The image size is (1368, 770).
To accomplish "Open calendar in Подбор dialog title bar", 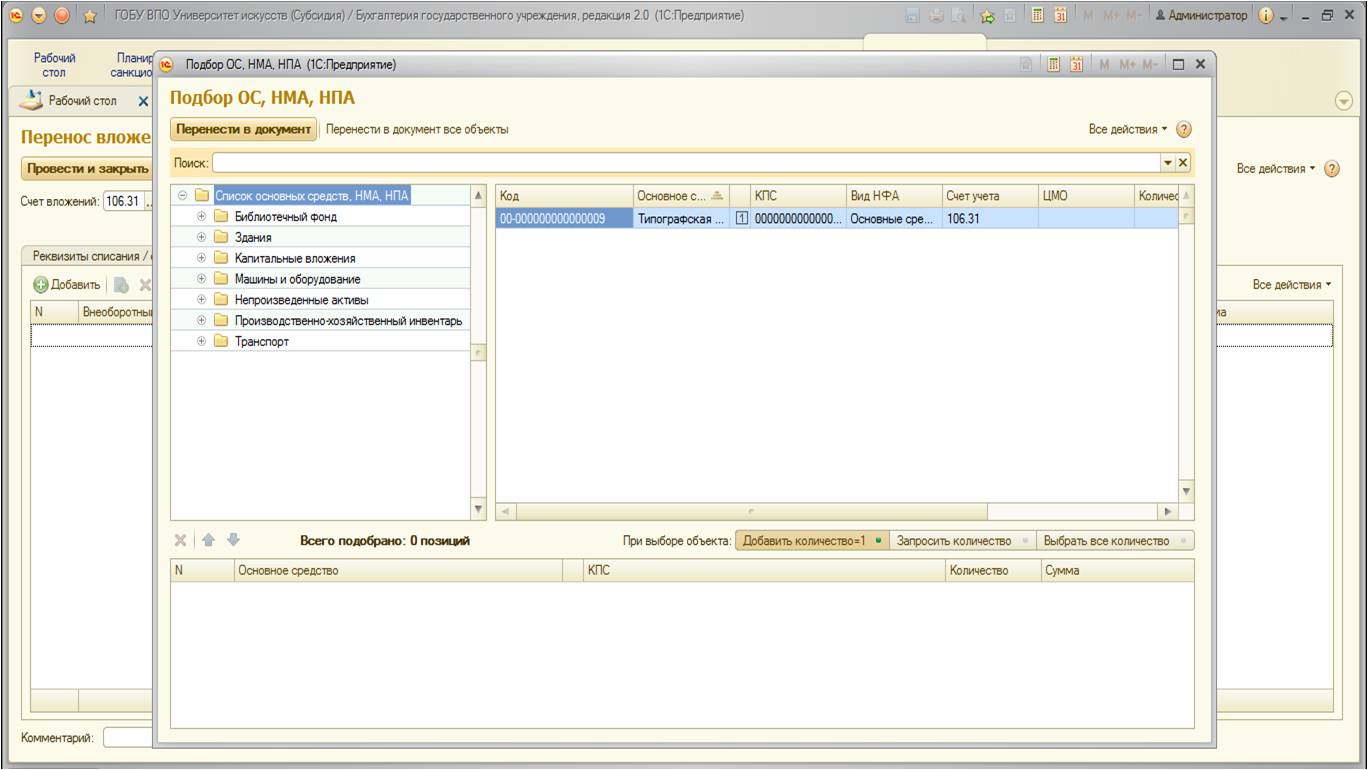I will [1077, 65].
